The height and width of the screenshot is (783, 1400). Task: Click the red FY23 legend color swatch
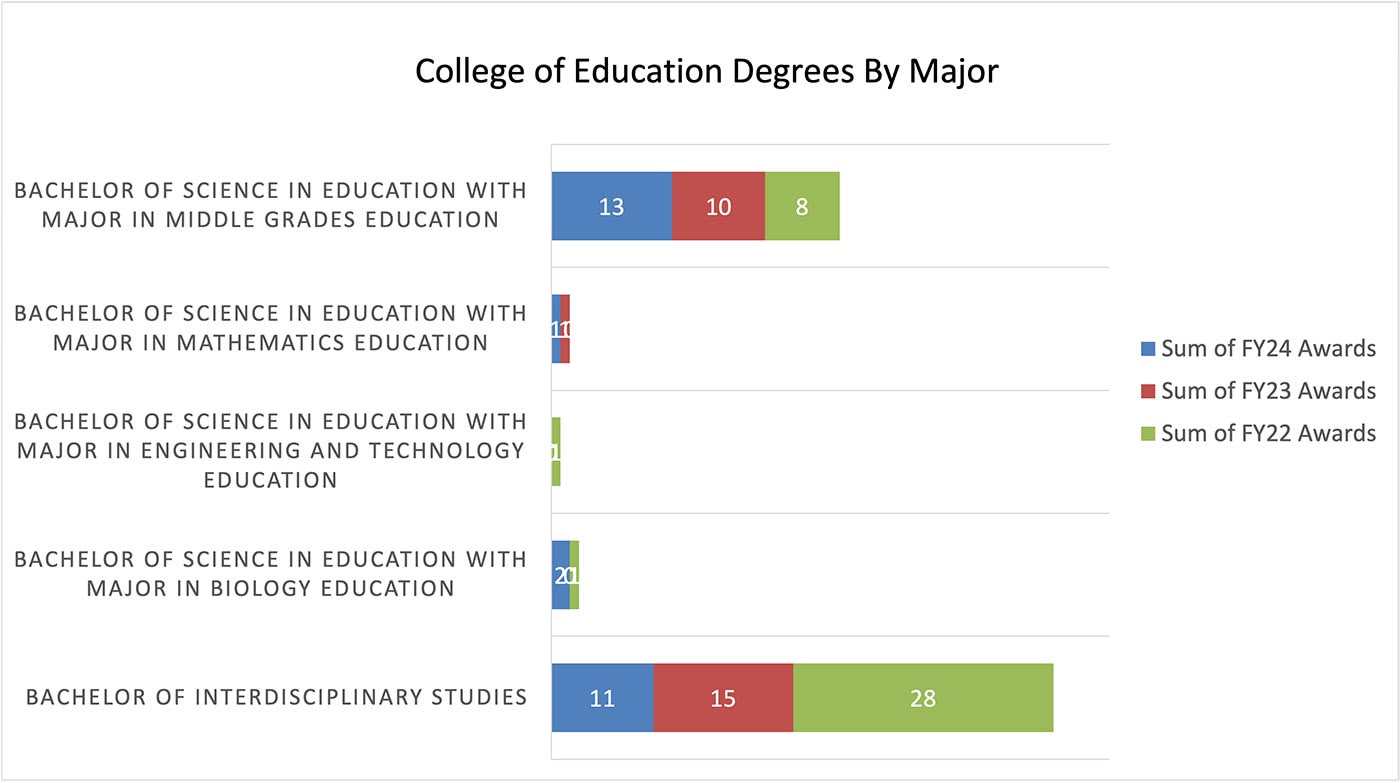tap(1147, 391)
